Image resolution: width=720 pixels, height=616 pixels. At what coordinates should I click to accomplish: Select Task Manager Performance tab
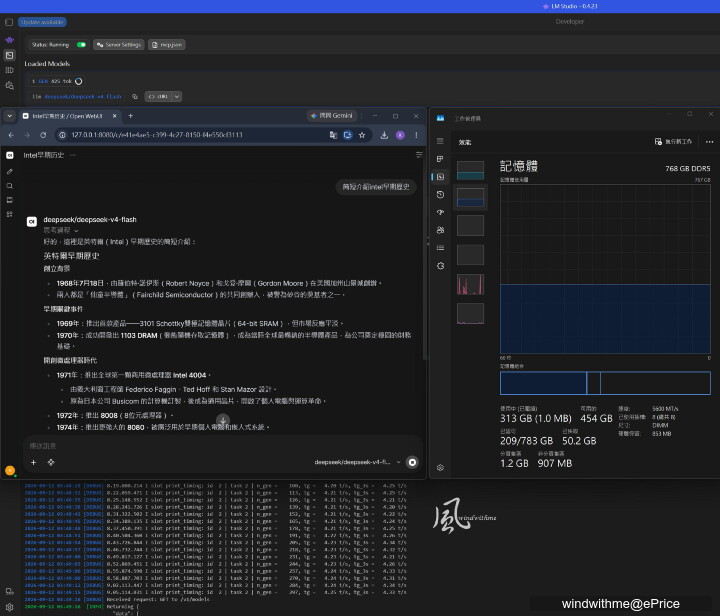440,177
